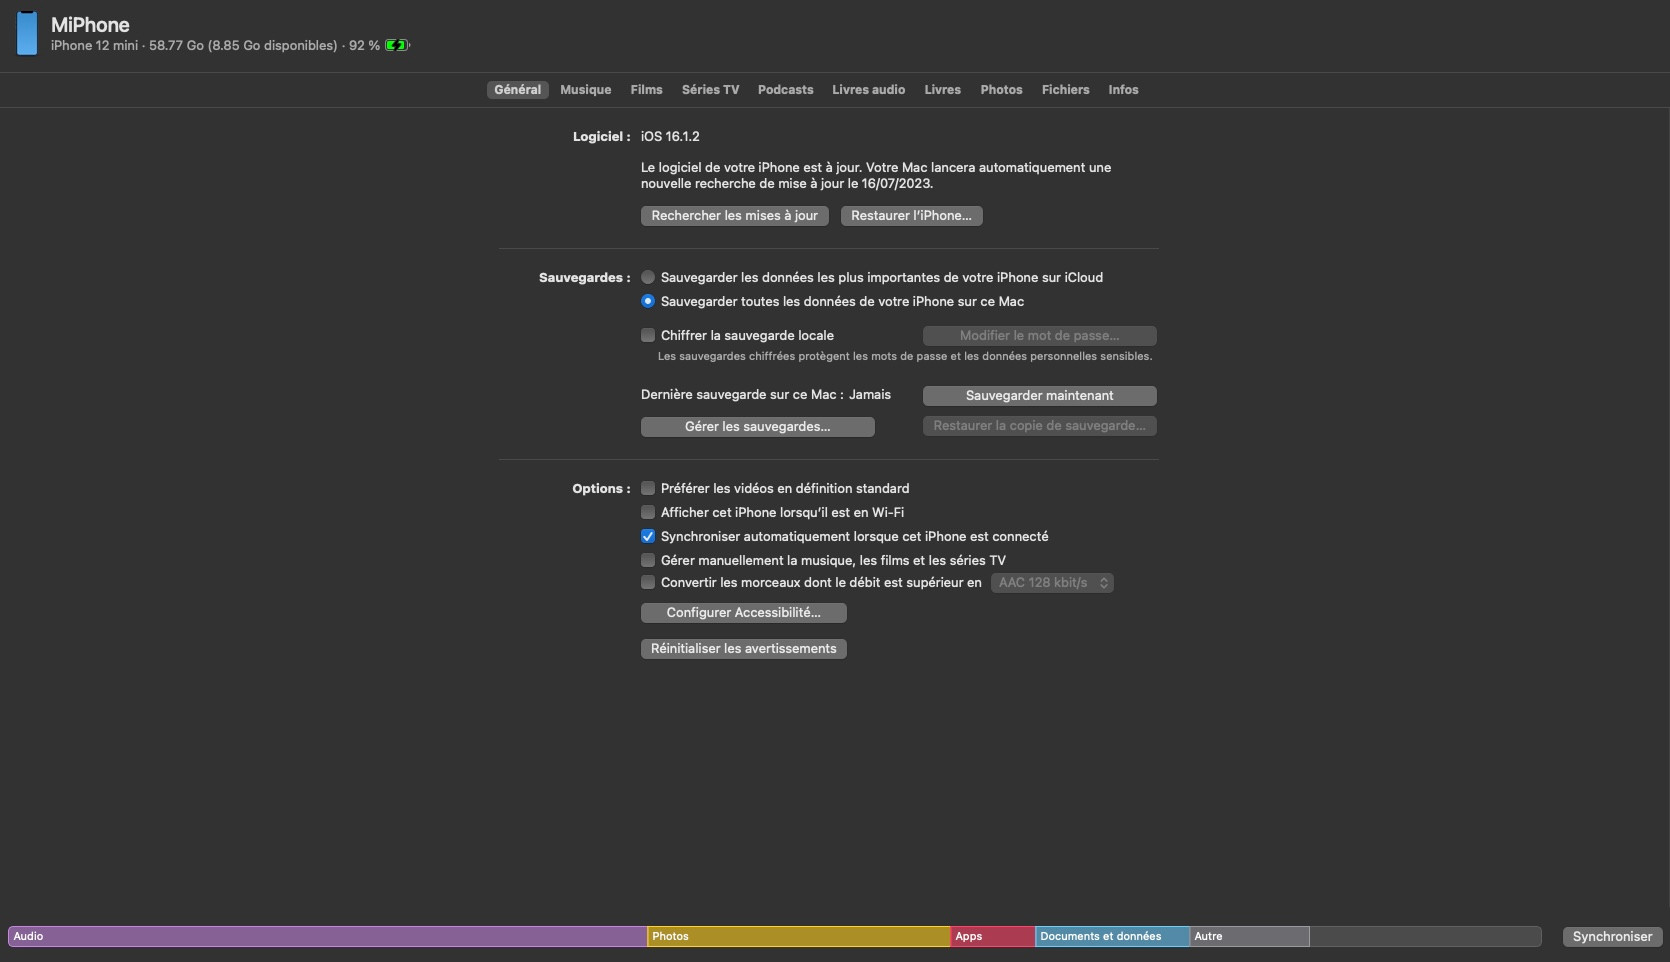Enable Chiffrer la sauvegarde locale checkbox
Image resolution: width=1670 pixels, height=962 pixels.
648,335
